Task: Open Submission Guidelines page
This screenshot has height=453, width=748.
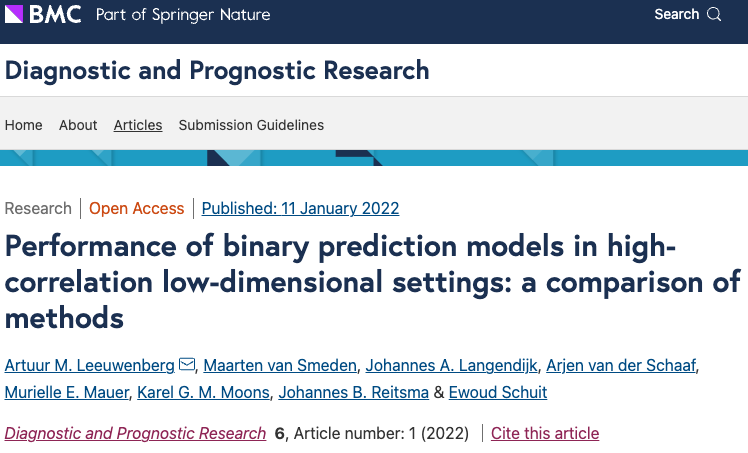Action: [x=251, y=125]
